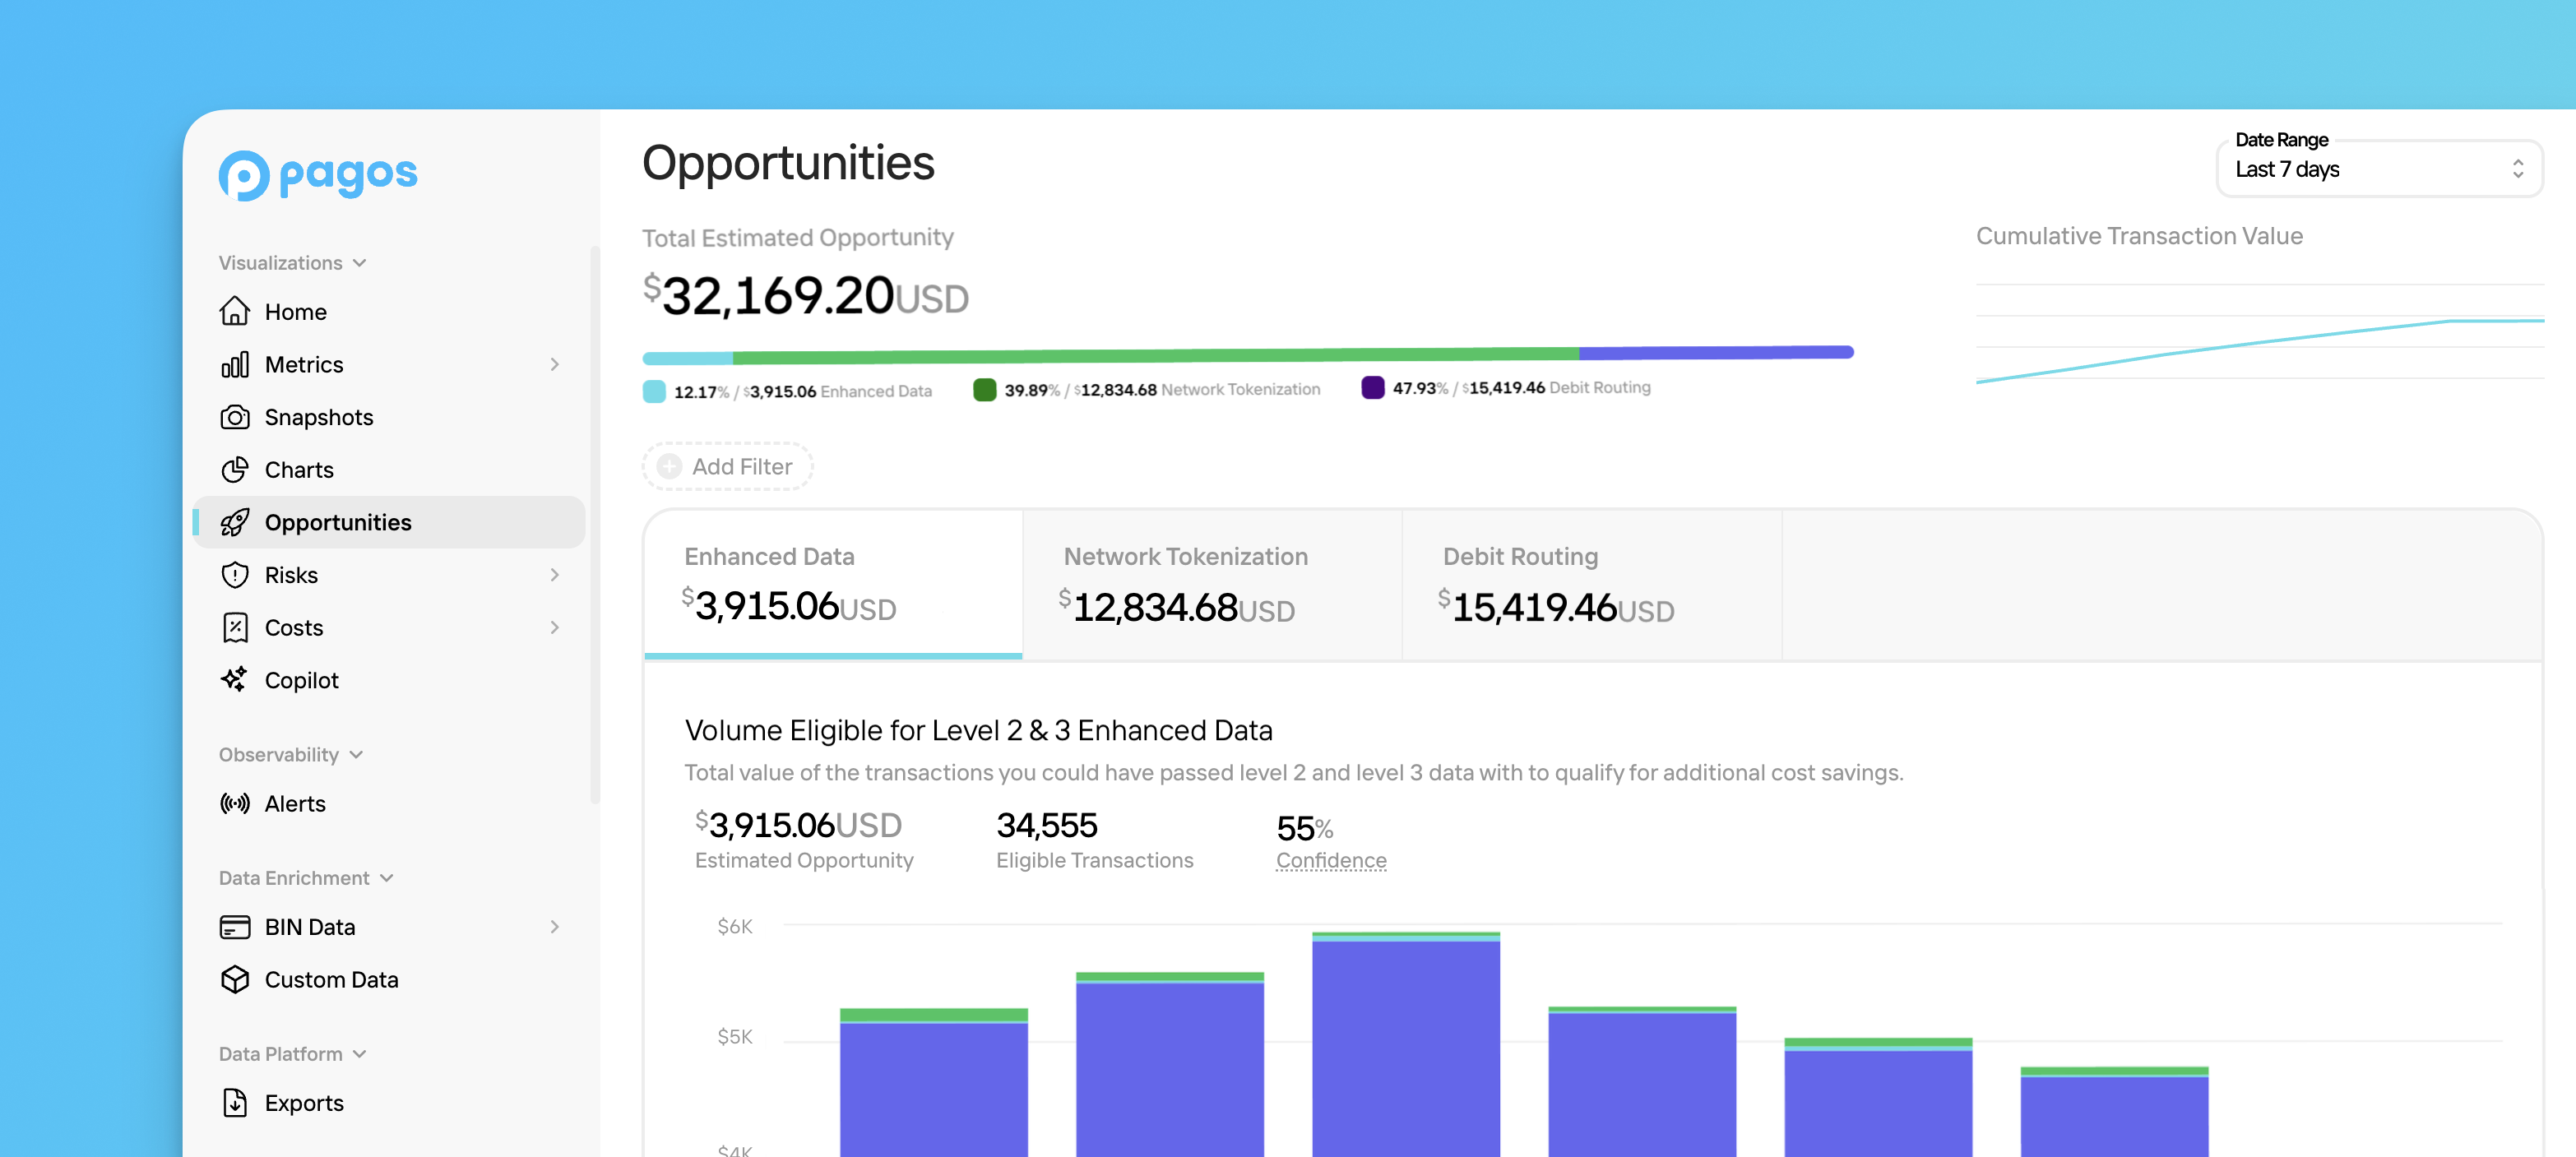Click the $6K axis label
The height and width of the screenshot is (1157, 2576).
pyautogui.click(x=735, y=926)
